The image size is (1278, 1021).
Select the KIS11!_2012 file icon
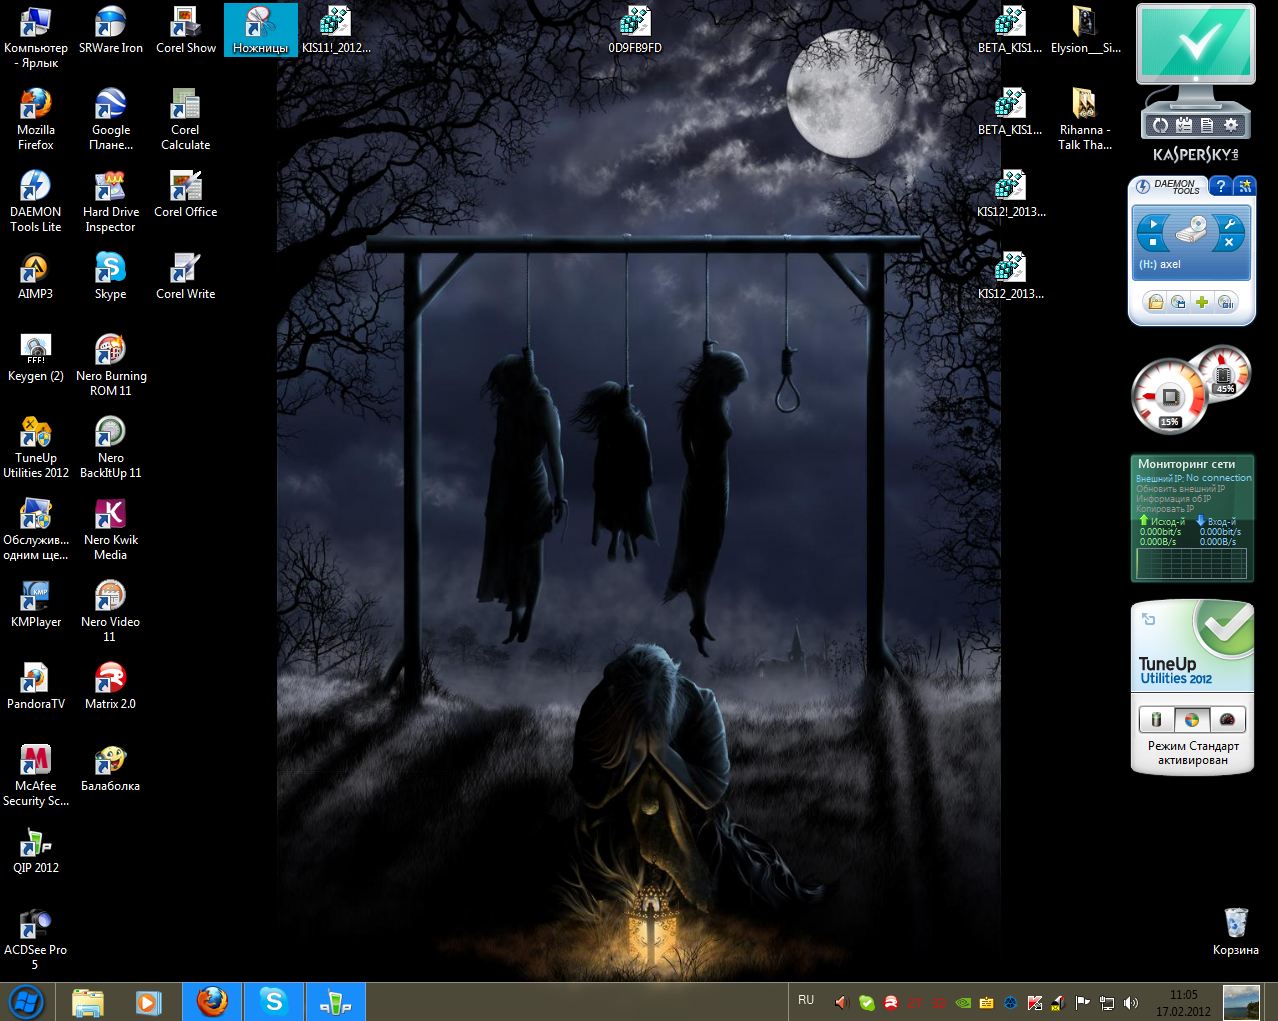(336, 30)
